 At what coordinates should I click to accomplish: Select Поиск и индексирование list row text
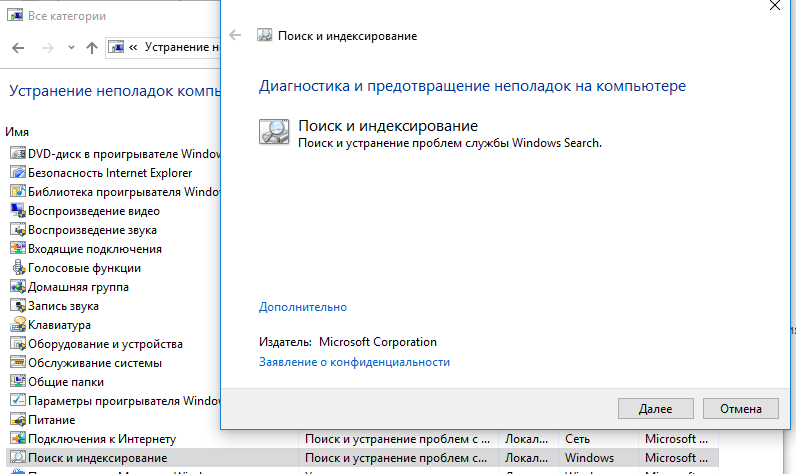pos(97,458)
